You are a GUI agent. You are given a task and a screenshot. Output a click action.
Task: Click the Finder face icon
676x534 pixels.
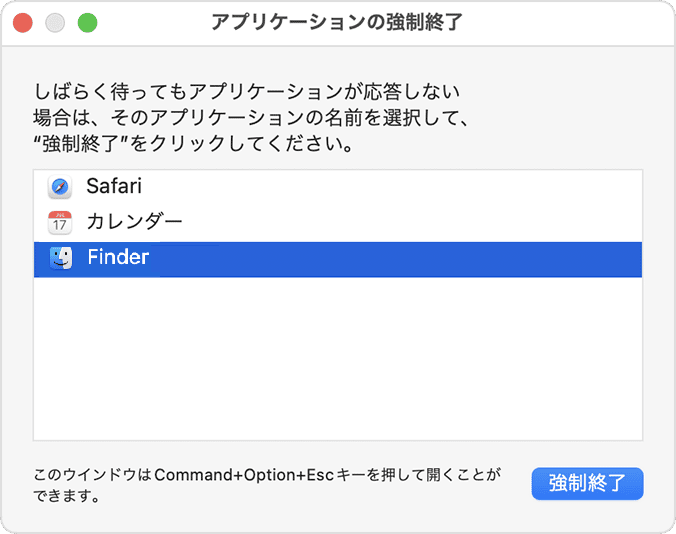60,258
